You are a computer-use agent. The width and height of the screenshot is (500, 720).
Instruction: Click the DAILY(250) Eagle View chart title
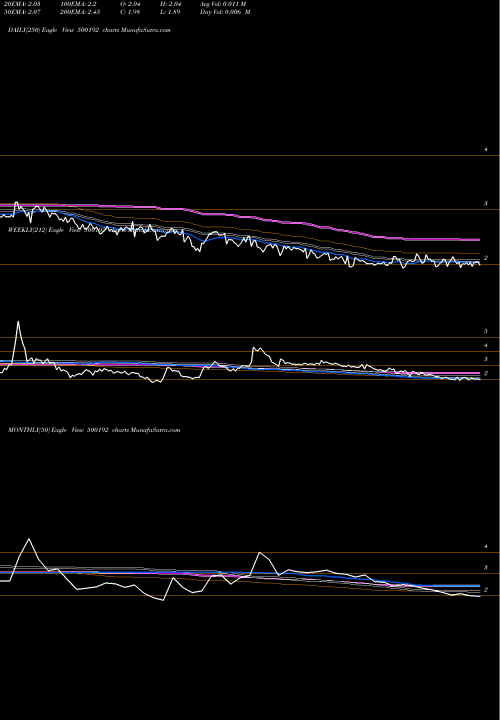point(89,30)
